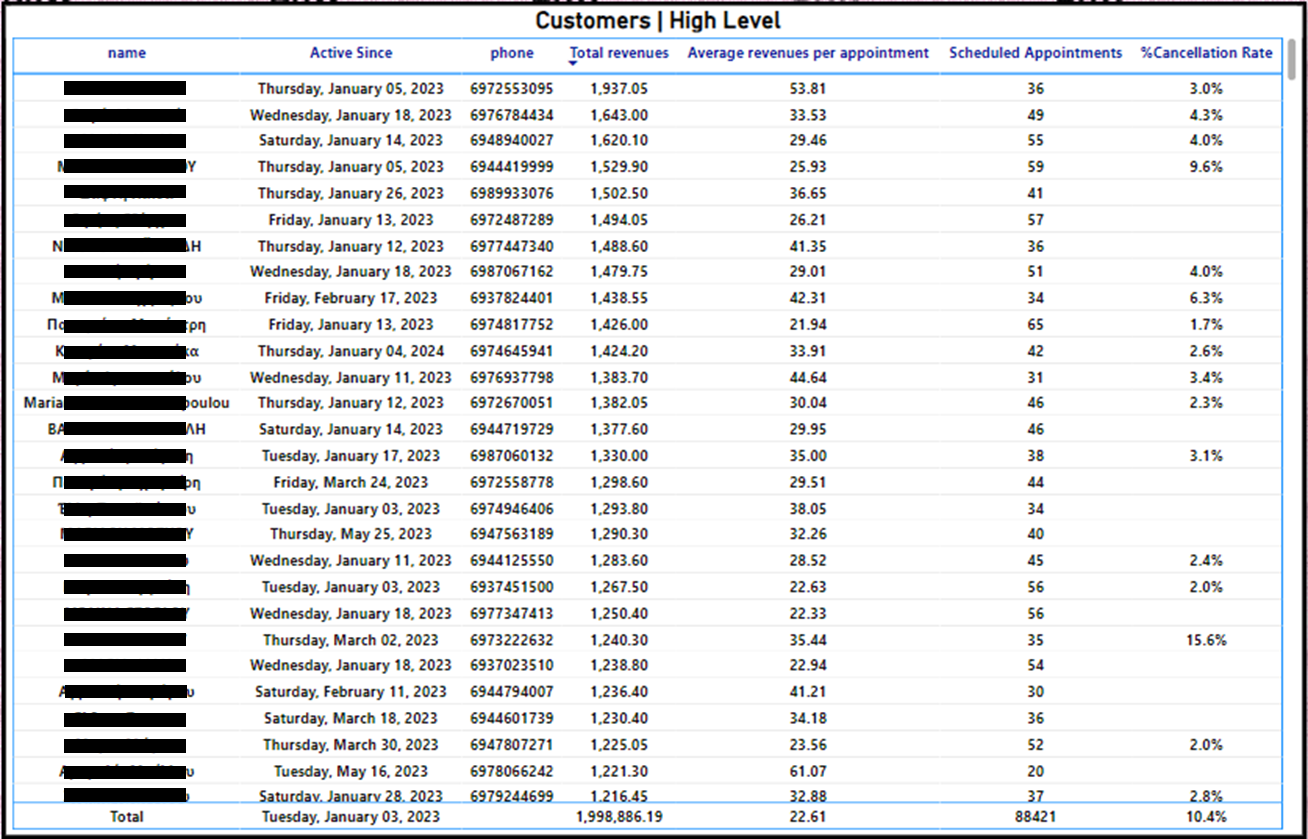Click total revenue value 1,529.90
The height and width of the screenshot is (839, 1308).
click(619, 167)
